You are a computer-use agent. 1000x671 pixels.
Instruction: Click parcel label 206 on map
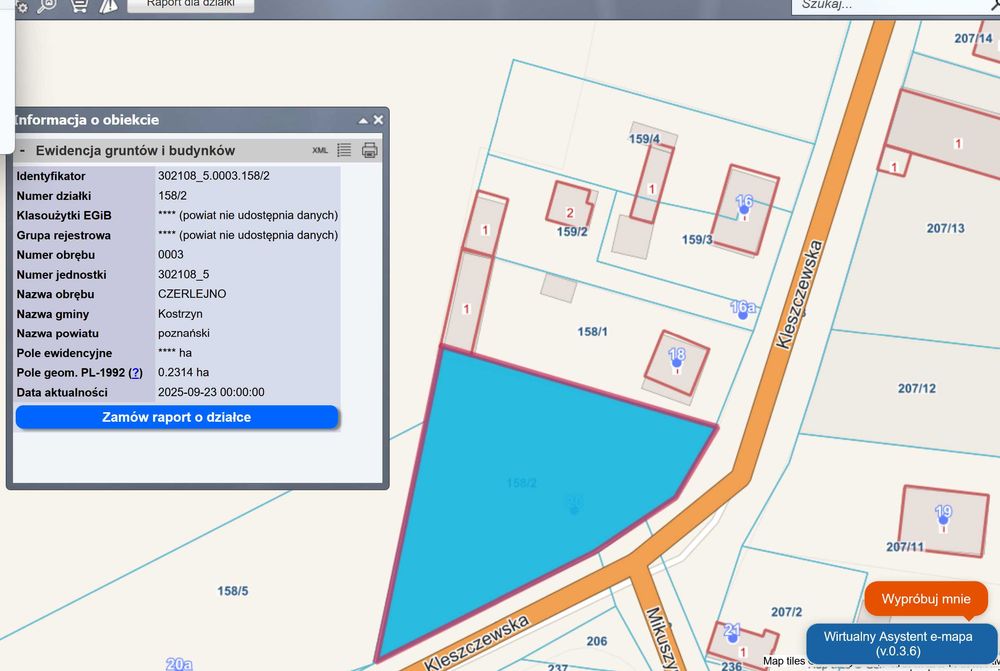597,641
